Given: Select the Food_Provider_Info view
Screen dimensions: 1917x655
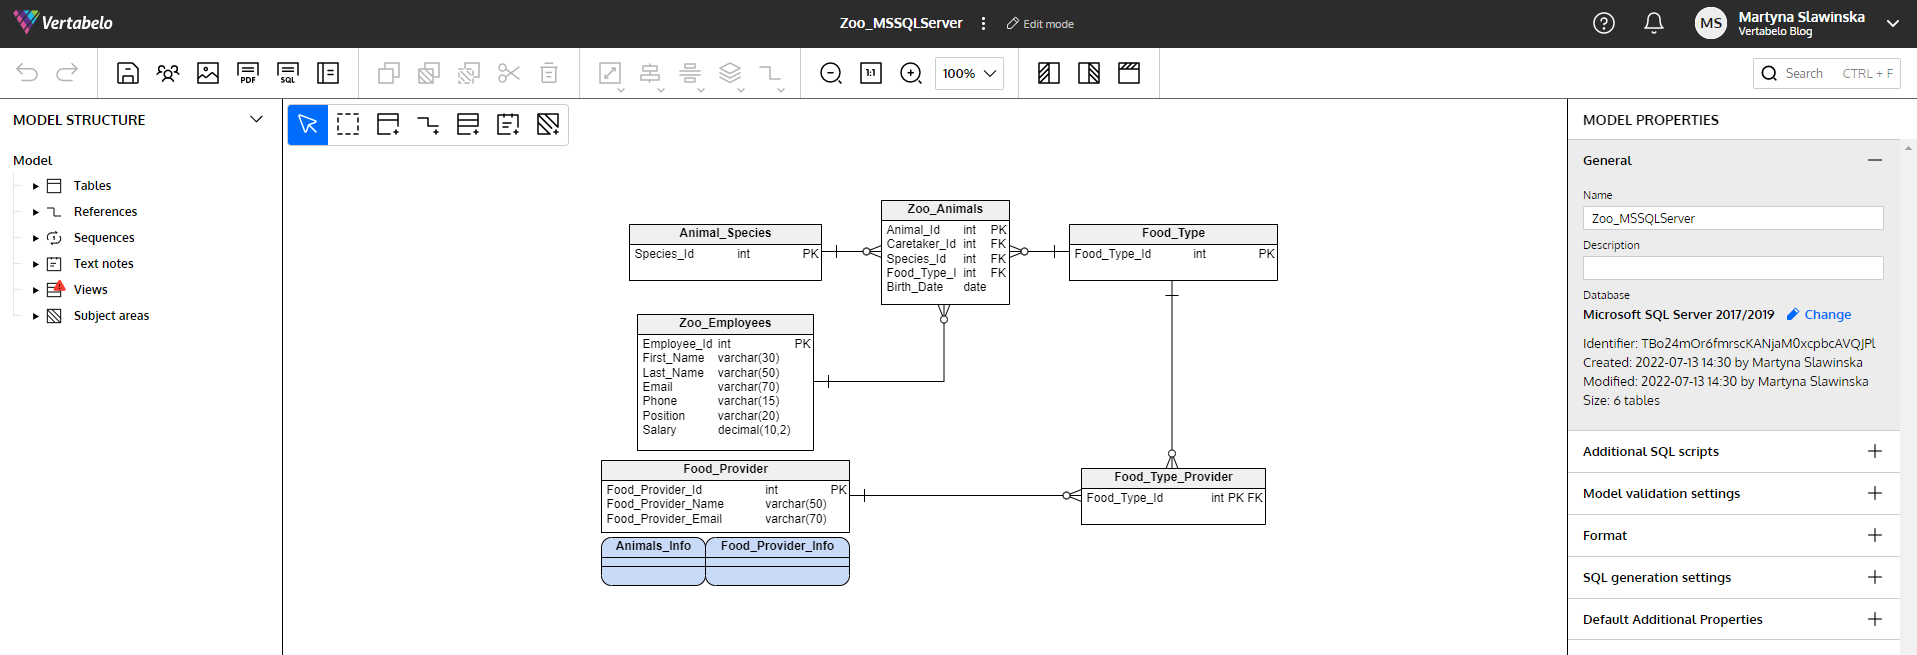Looking at the screenshot, I should click(x=778, y=561).
